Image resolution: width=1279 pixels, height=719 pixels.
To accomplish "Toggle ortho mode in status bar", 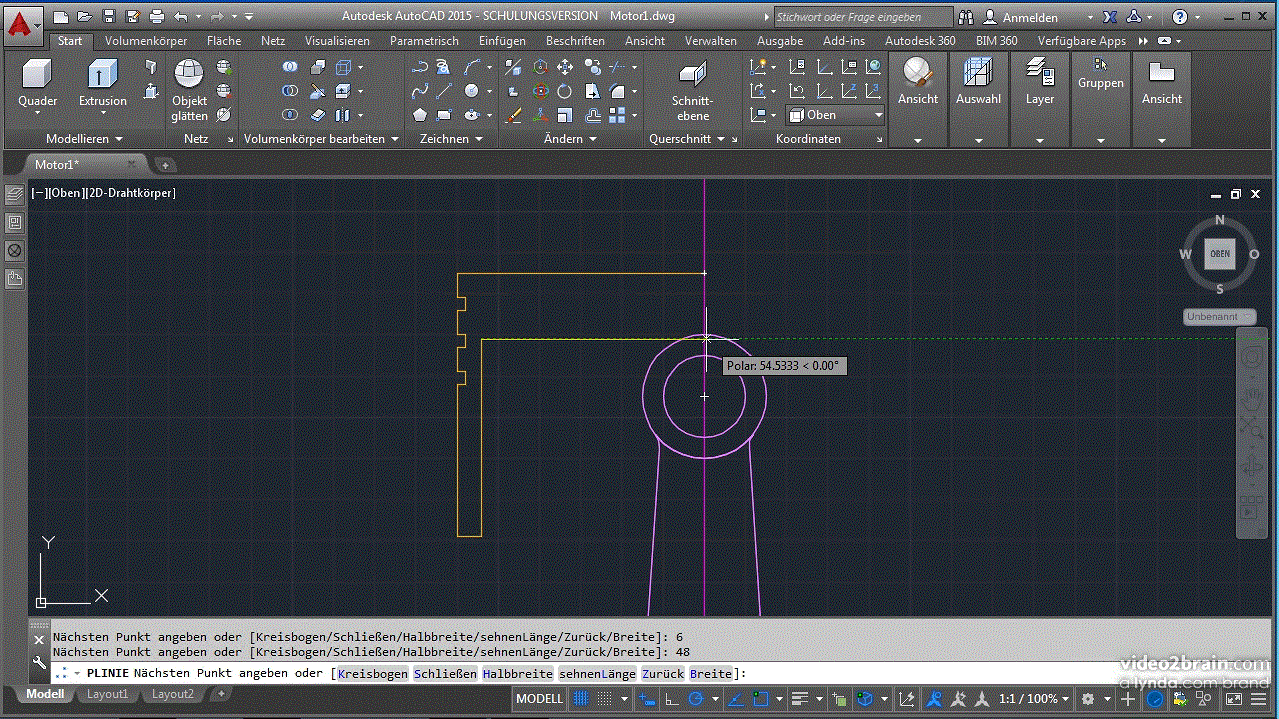I will 672,699.
